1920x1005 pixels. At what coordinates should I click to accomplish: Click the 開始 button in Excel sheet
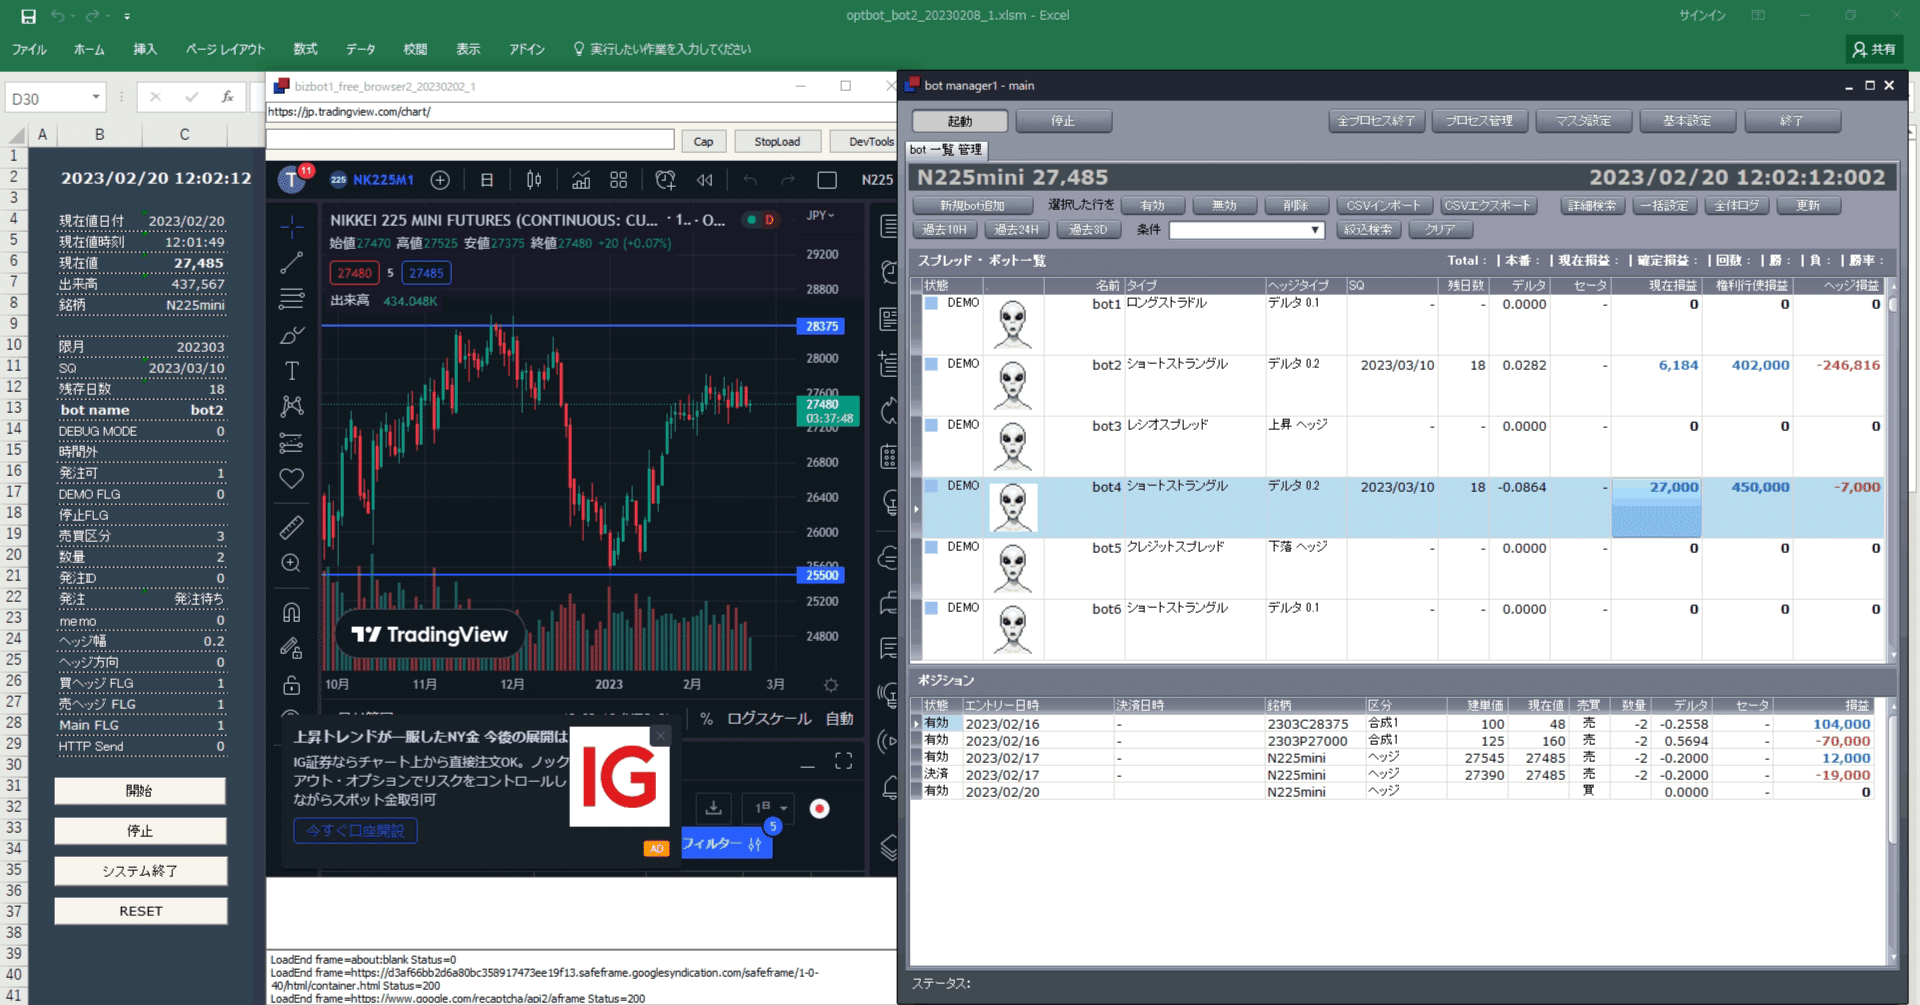140,791
